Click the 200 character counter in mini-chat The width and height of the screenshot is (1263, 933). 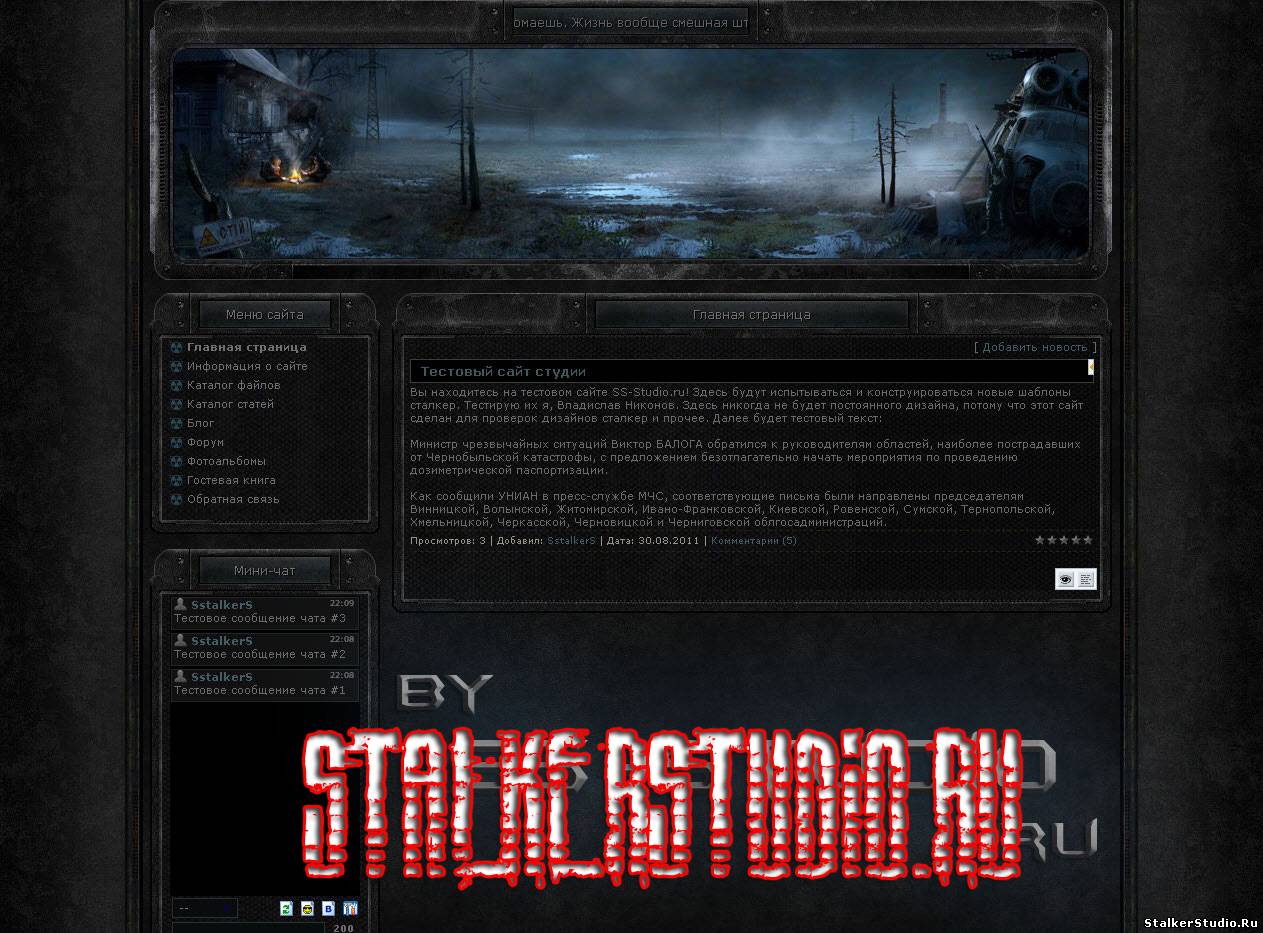point(343,928)
